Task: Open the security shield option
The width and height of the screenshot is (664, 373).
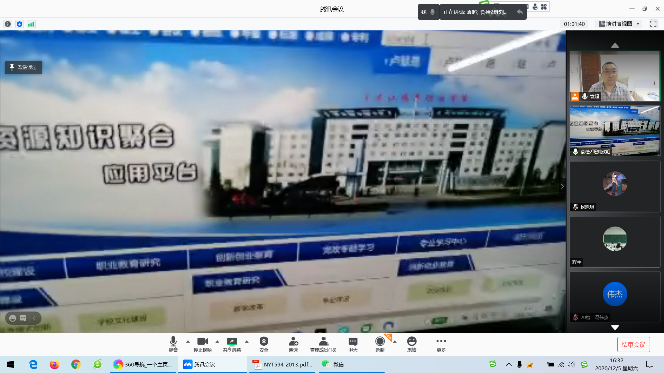Action: pos(264,344)
